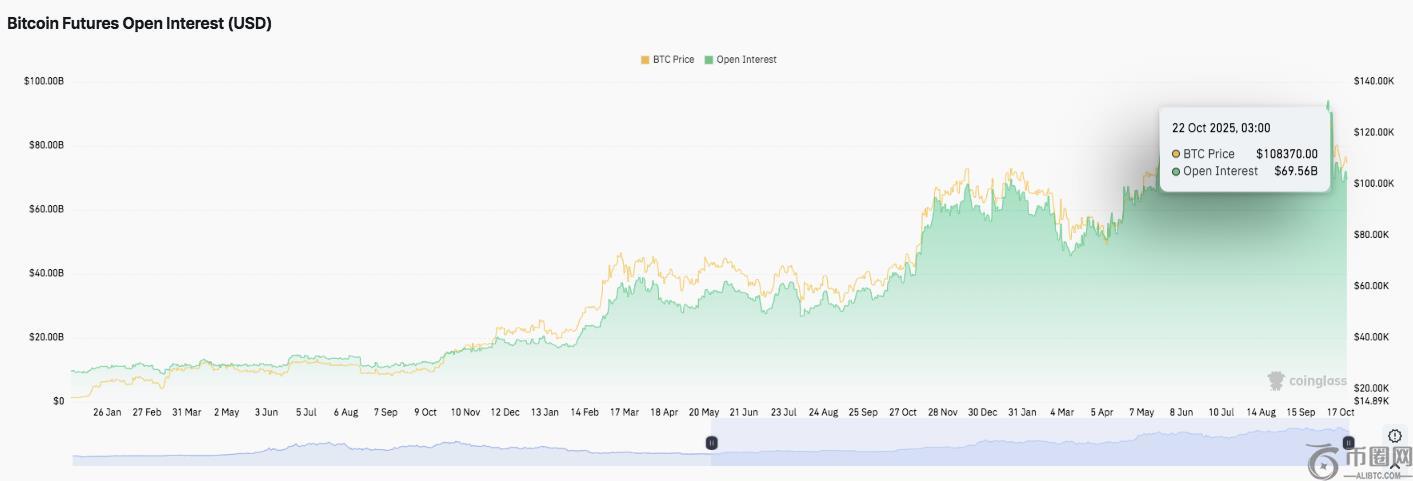The image size is (1413, 481).
Task: Click the orange BTC Price dot in tooltip
Action: pos(1176,154)
